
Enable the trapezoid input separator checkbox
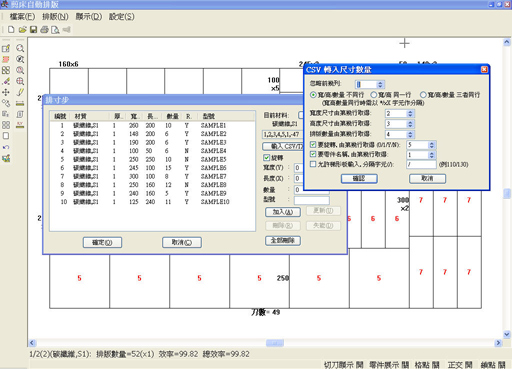pyautogui.click(x=313, y=164)
